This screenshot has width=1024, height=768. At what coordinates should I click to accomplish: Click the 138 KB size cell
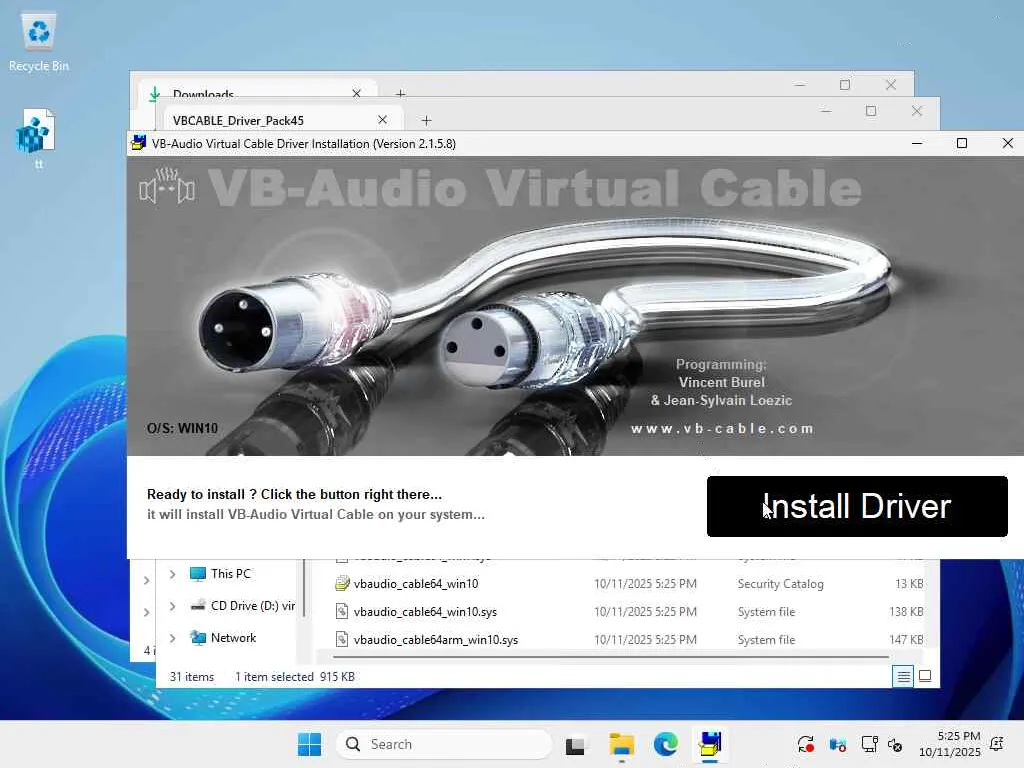(x=906, y=612)
